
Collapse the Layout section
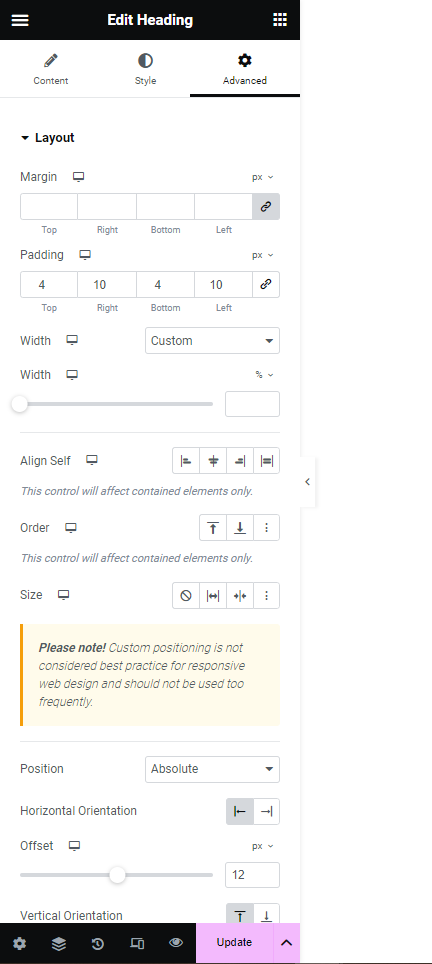tap(47, 138)
